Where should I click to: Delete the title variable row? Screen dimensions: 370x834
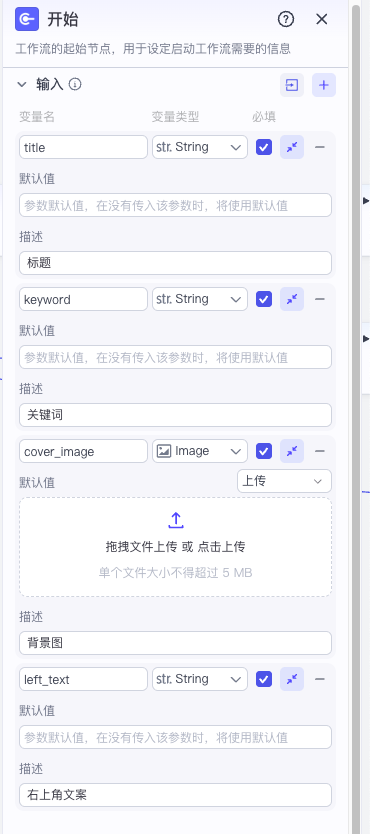pyautogui.click(x=319, y=147)
